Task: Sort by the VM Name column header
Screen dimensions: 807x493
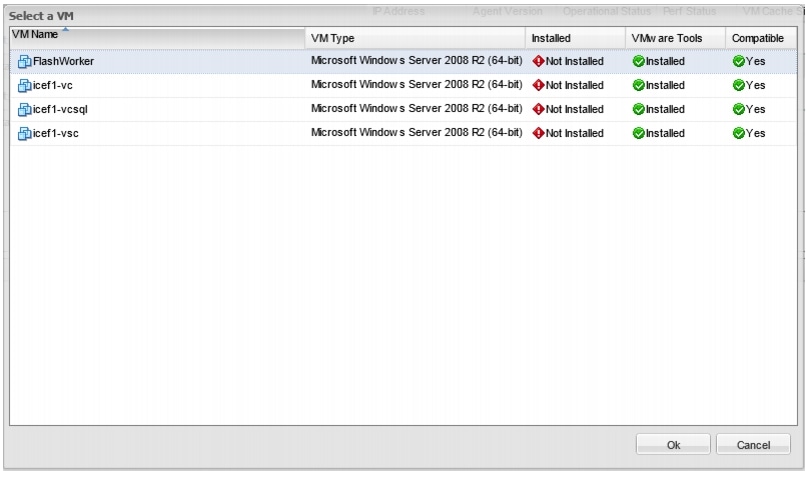Action: (157, 38)
